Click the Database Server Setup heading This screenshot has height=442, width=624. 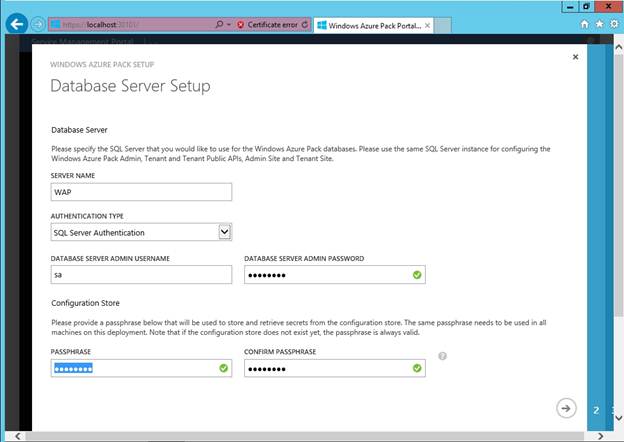(x=131, y=86)
